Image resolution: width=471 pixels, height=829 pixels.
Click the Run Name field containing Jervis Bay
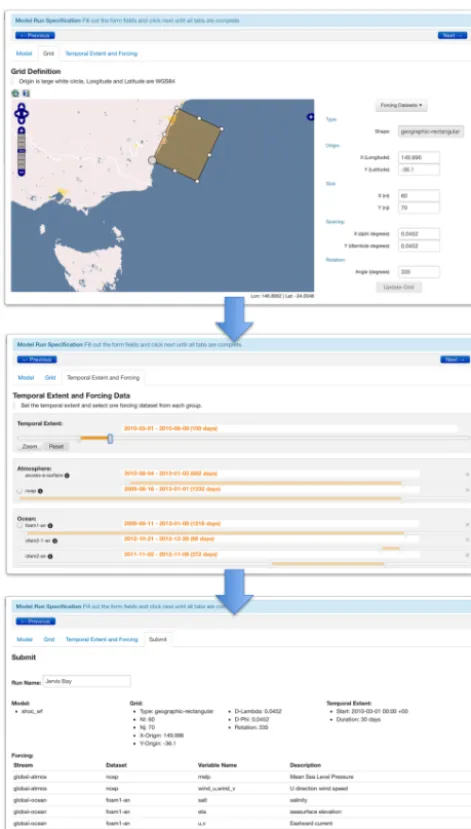pos(87,681)
